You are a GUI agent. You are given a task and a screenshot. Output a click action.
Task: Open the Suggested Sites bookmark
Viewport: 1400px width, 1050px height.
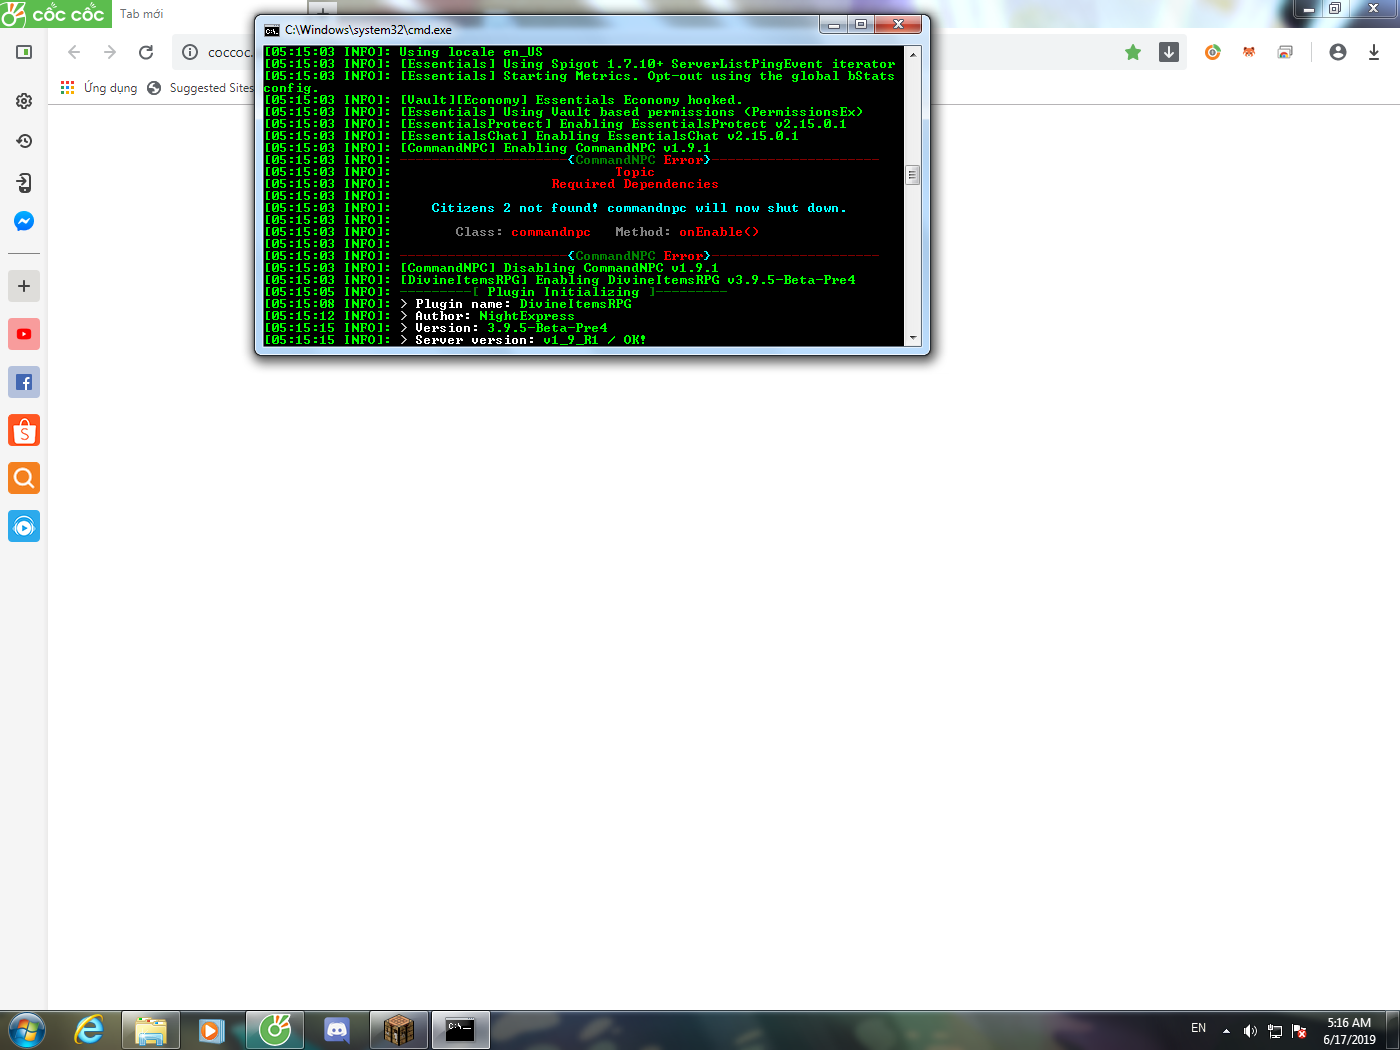point(200,88)
